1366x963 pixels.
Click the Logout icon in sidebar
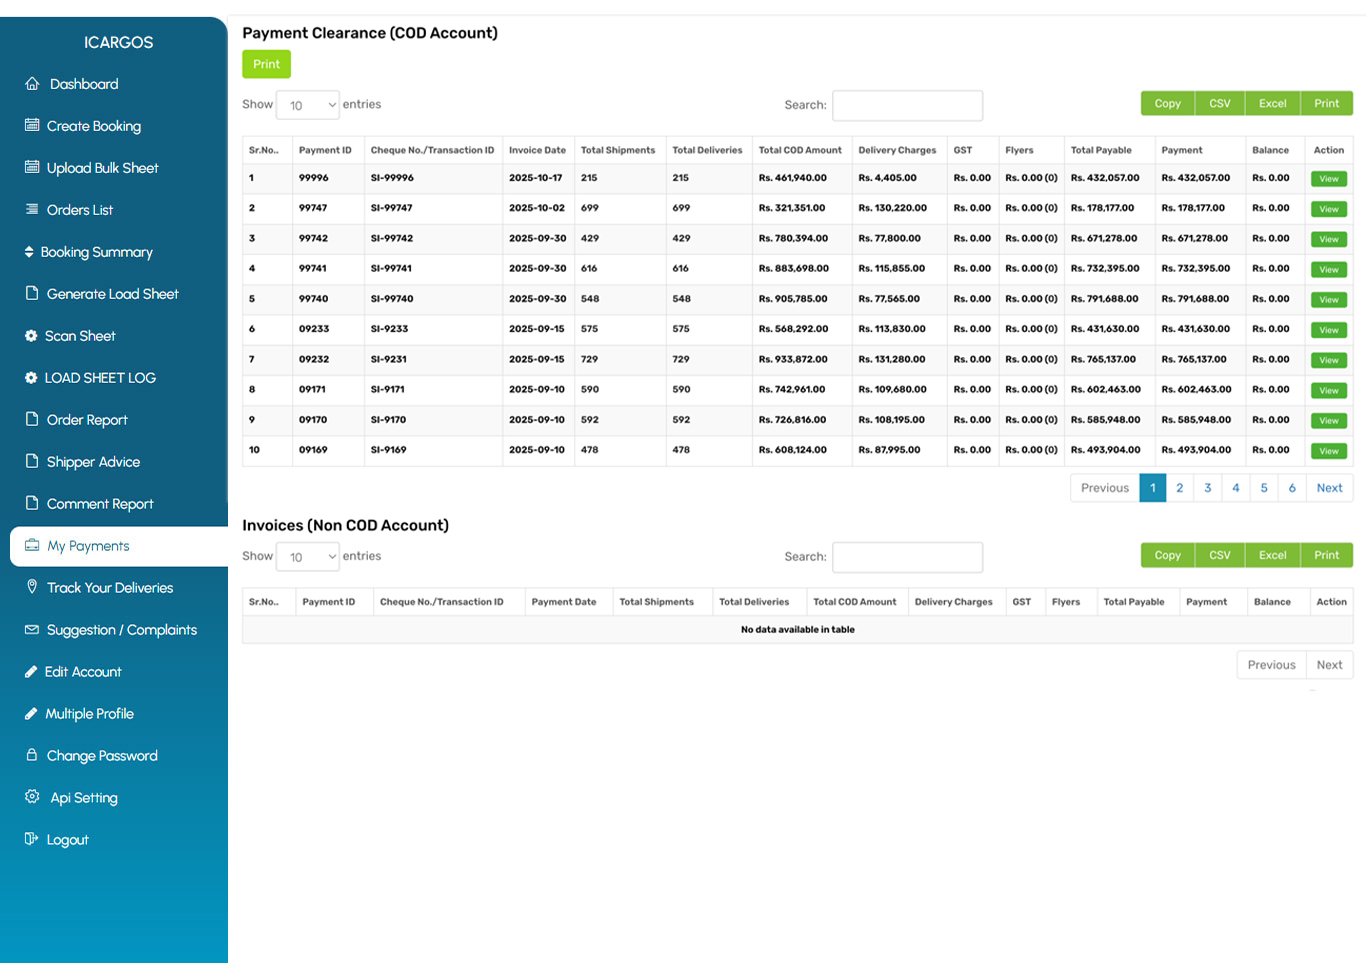click(x=32, y=839)
